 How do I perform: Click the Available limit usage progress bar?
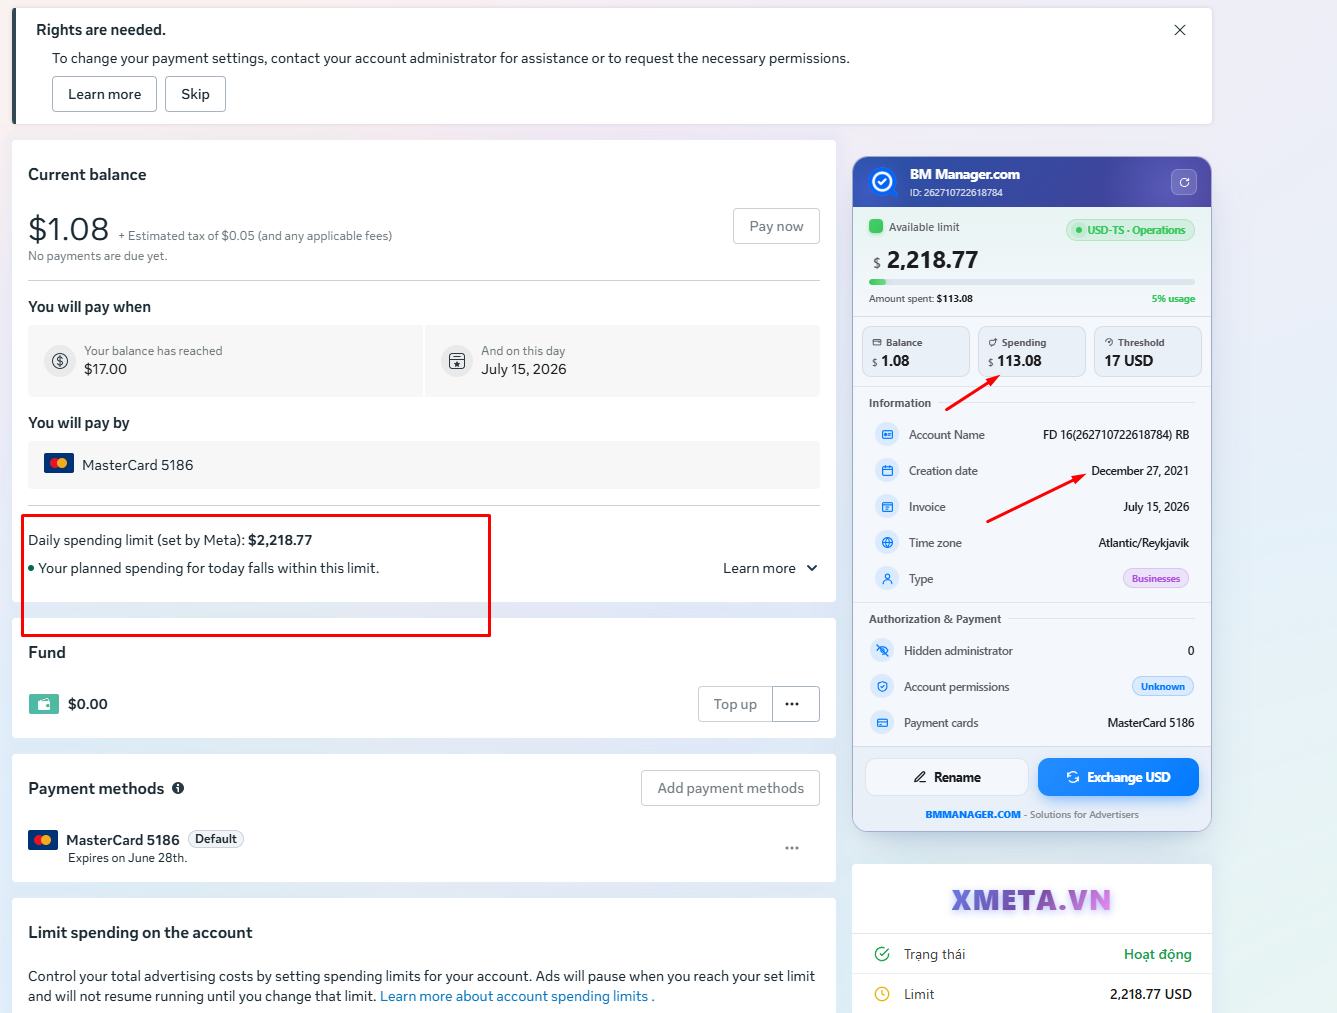pos(1032,282)
